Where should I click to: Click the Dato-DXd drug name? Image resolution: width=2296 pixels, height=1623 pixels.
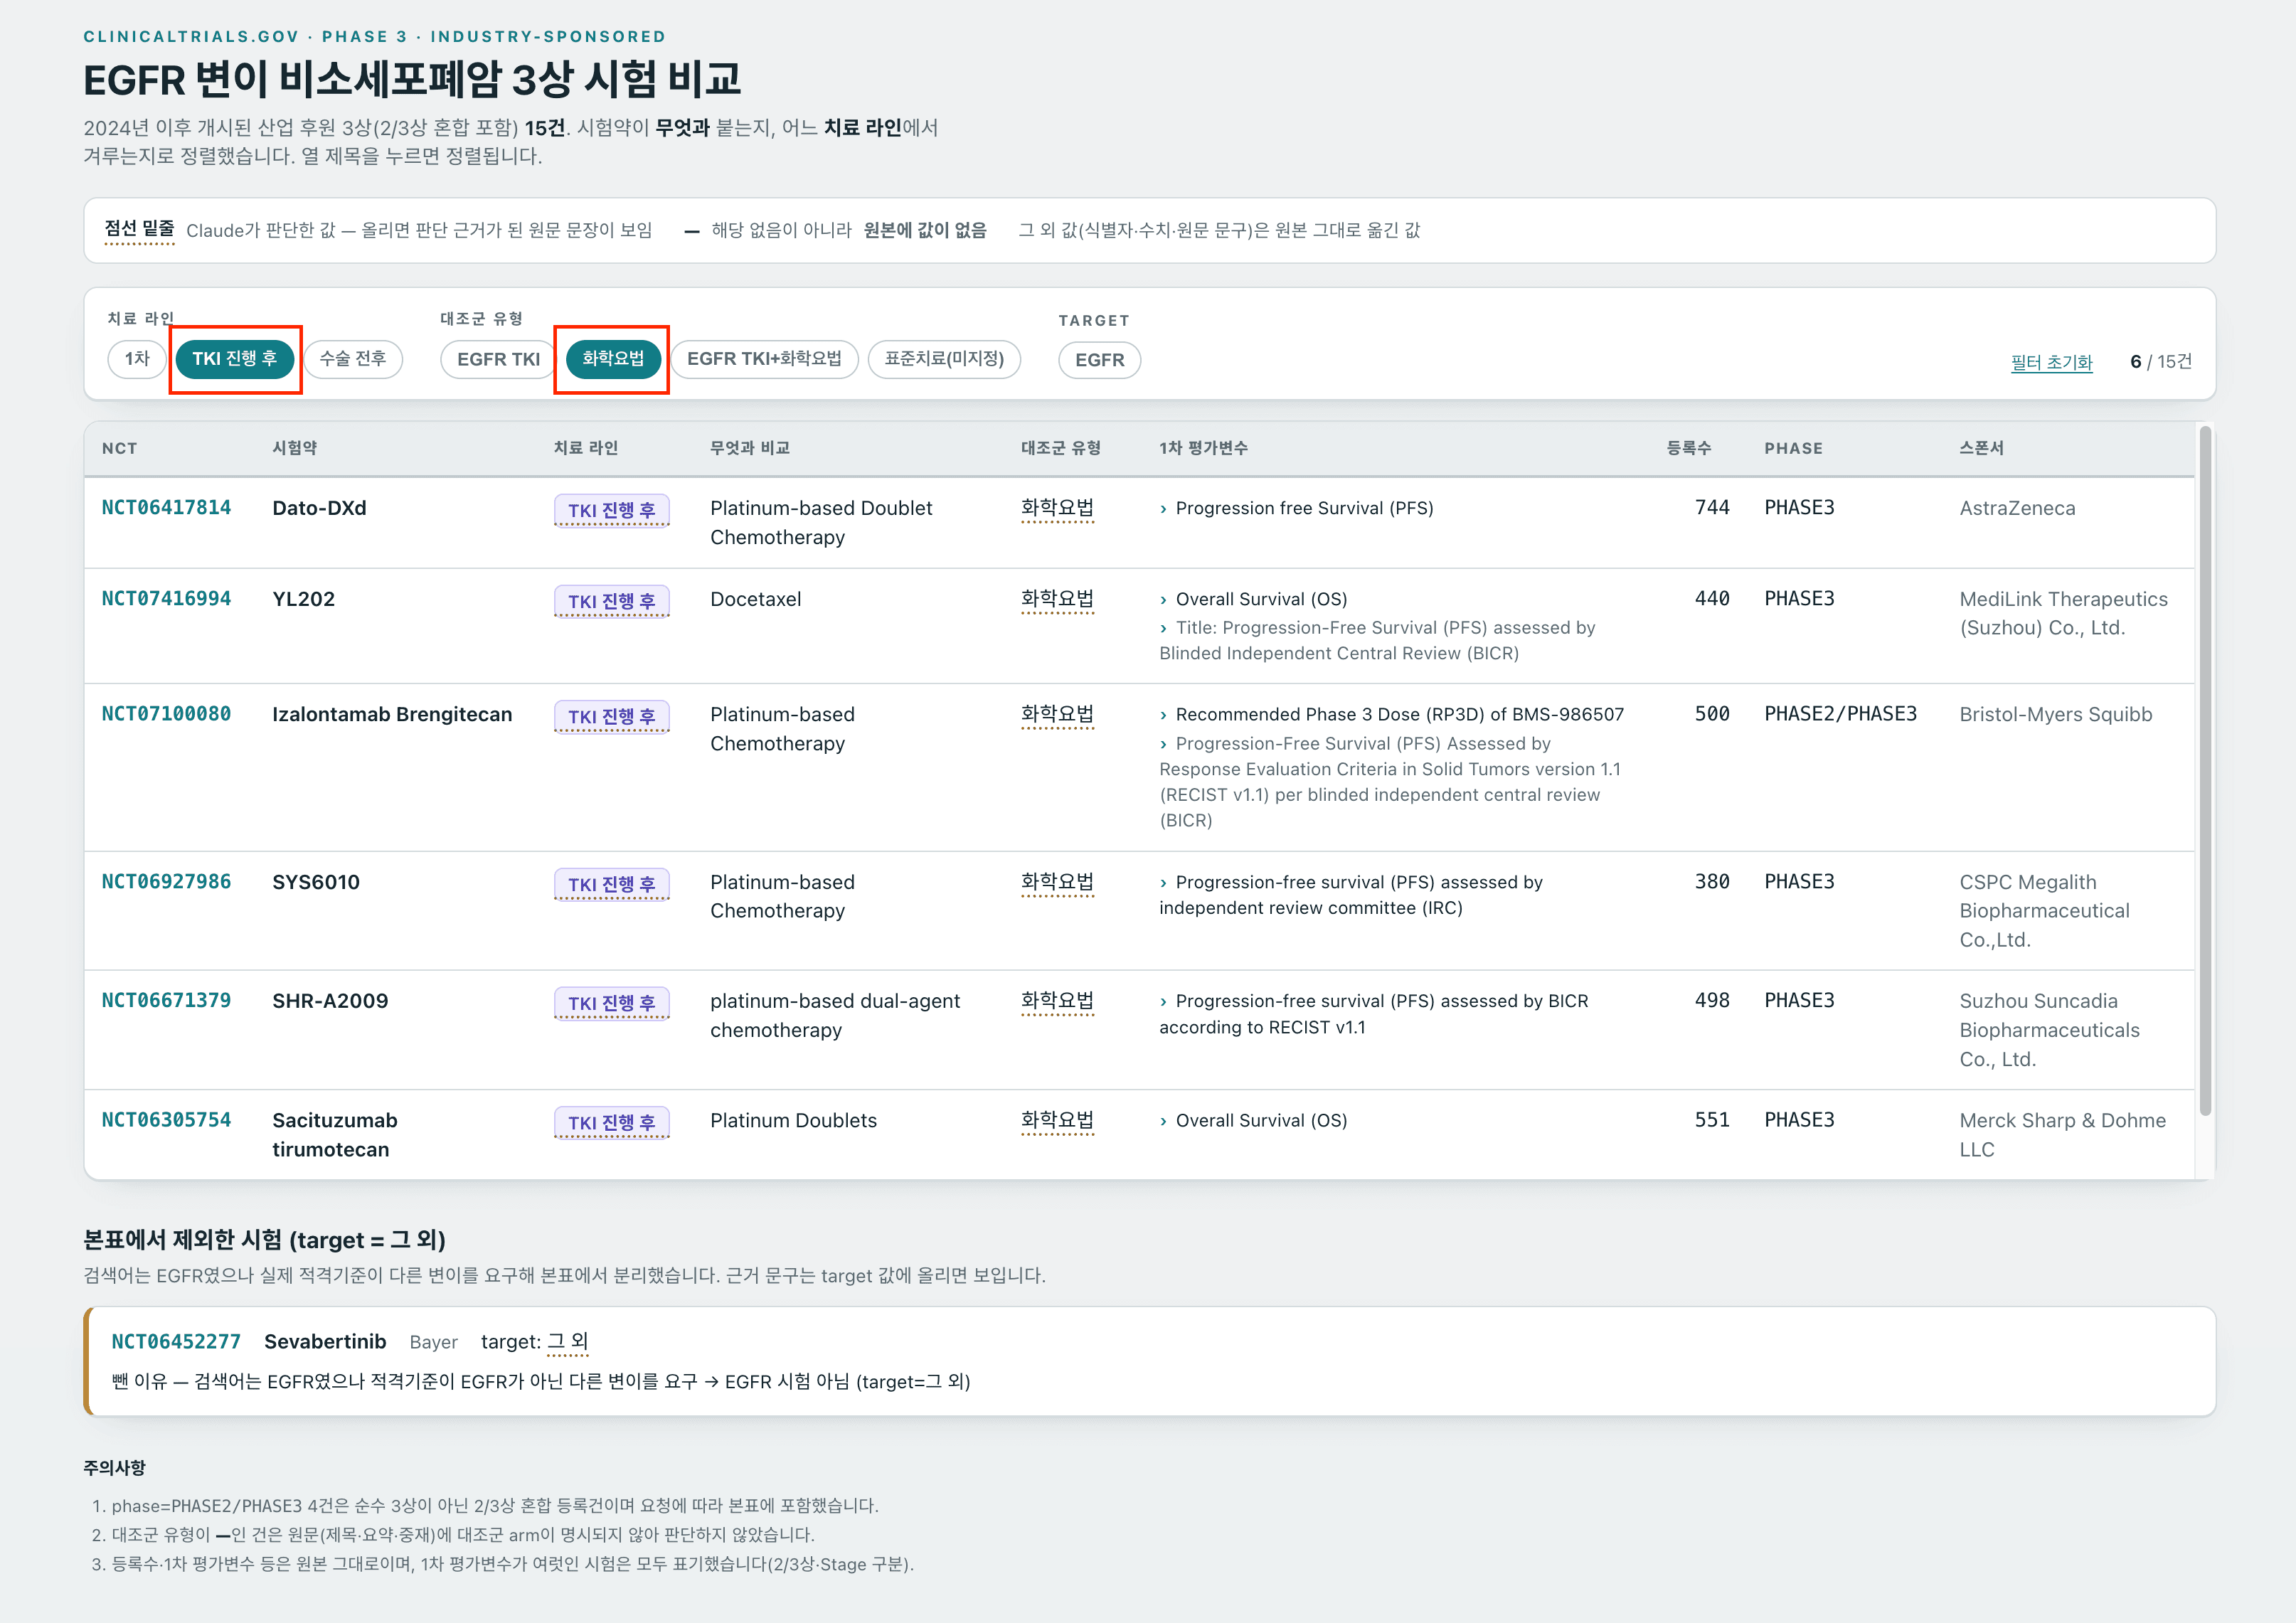[x=319, y=508]
